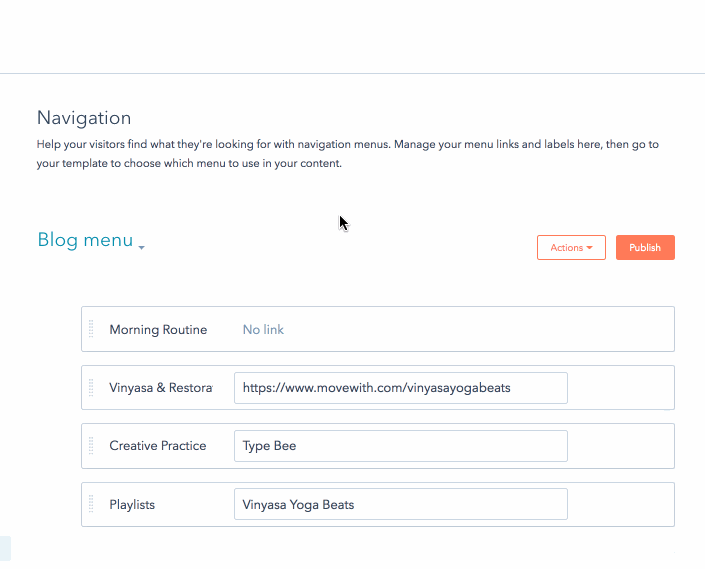Open the Blog menu selector caret
This screenshot has height=569, width=705.
(142, 248)
